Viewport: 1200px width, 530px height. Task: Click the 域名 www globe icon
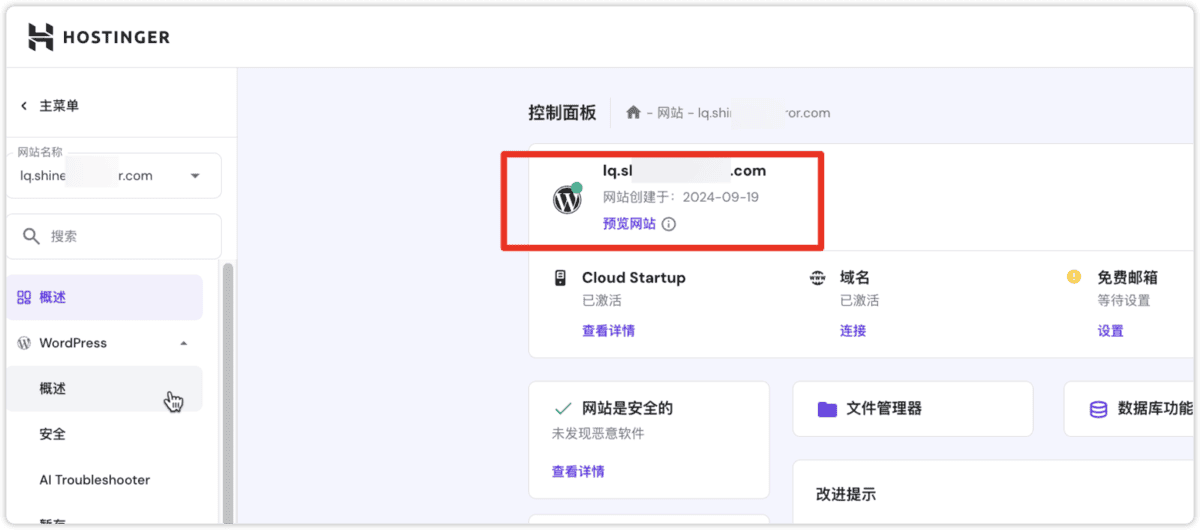click(818, 277)
